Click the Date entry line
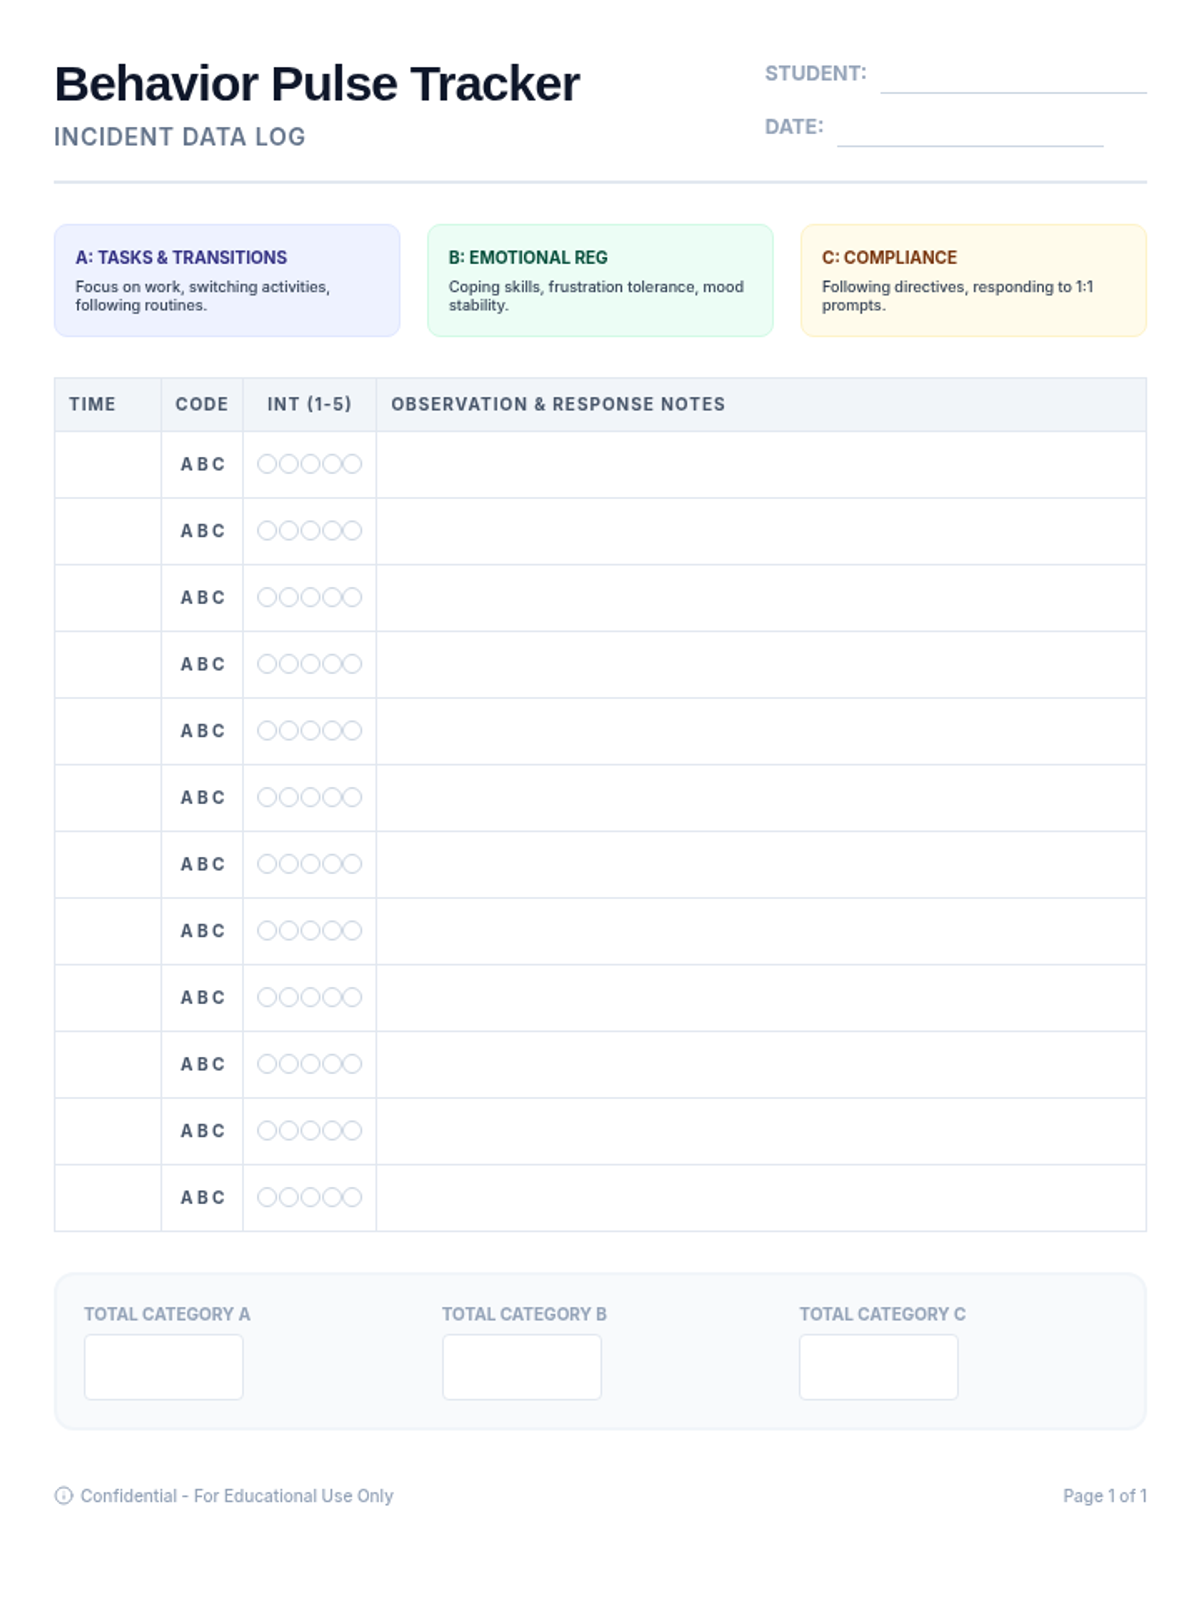Viewport: 1200px width, 1600px height. click(969, 130)
